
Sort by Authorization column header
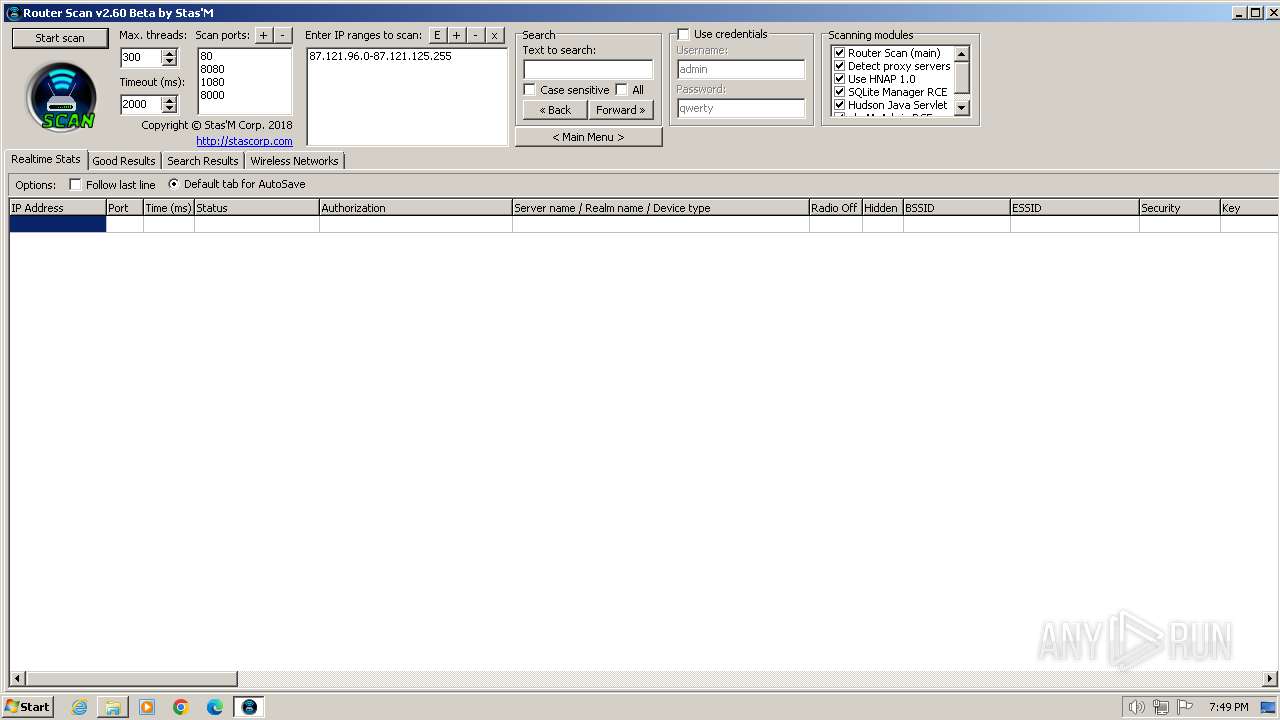[x=415, y=208]
